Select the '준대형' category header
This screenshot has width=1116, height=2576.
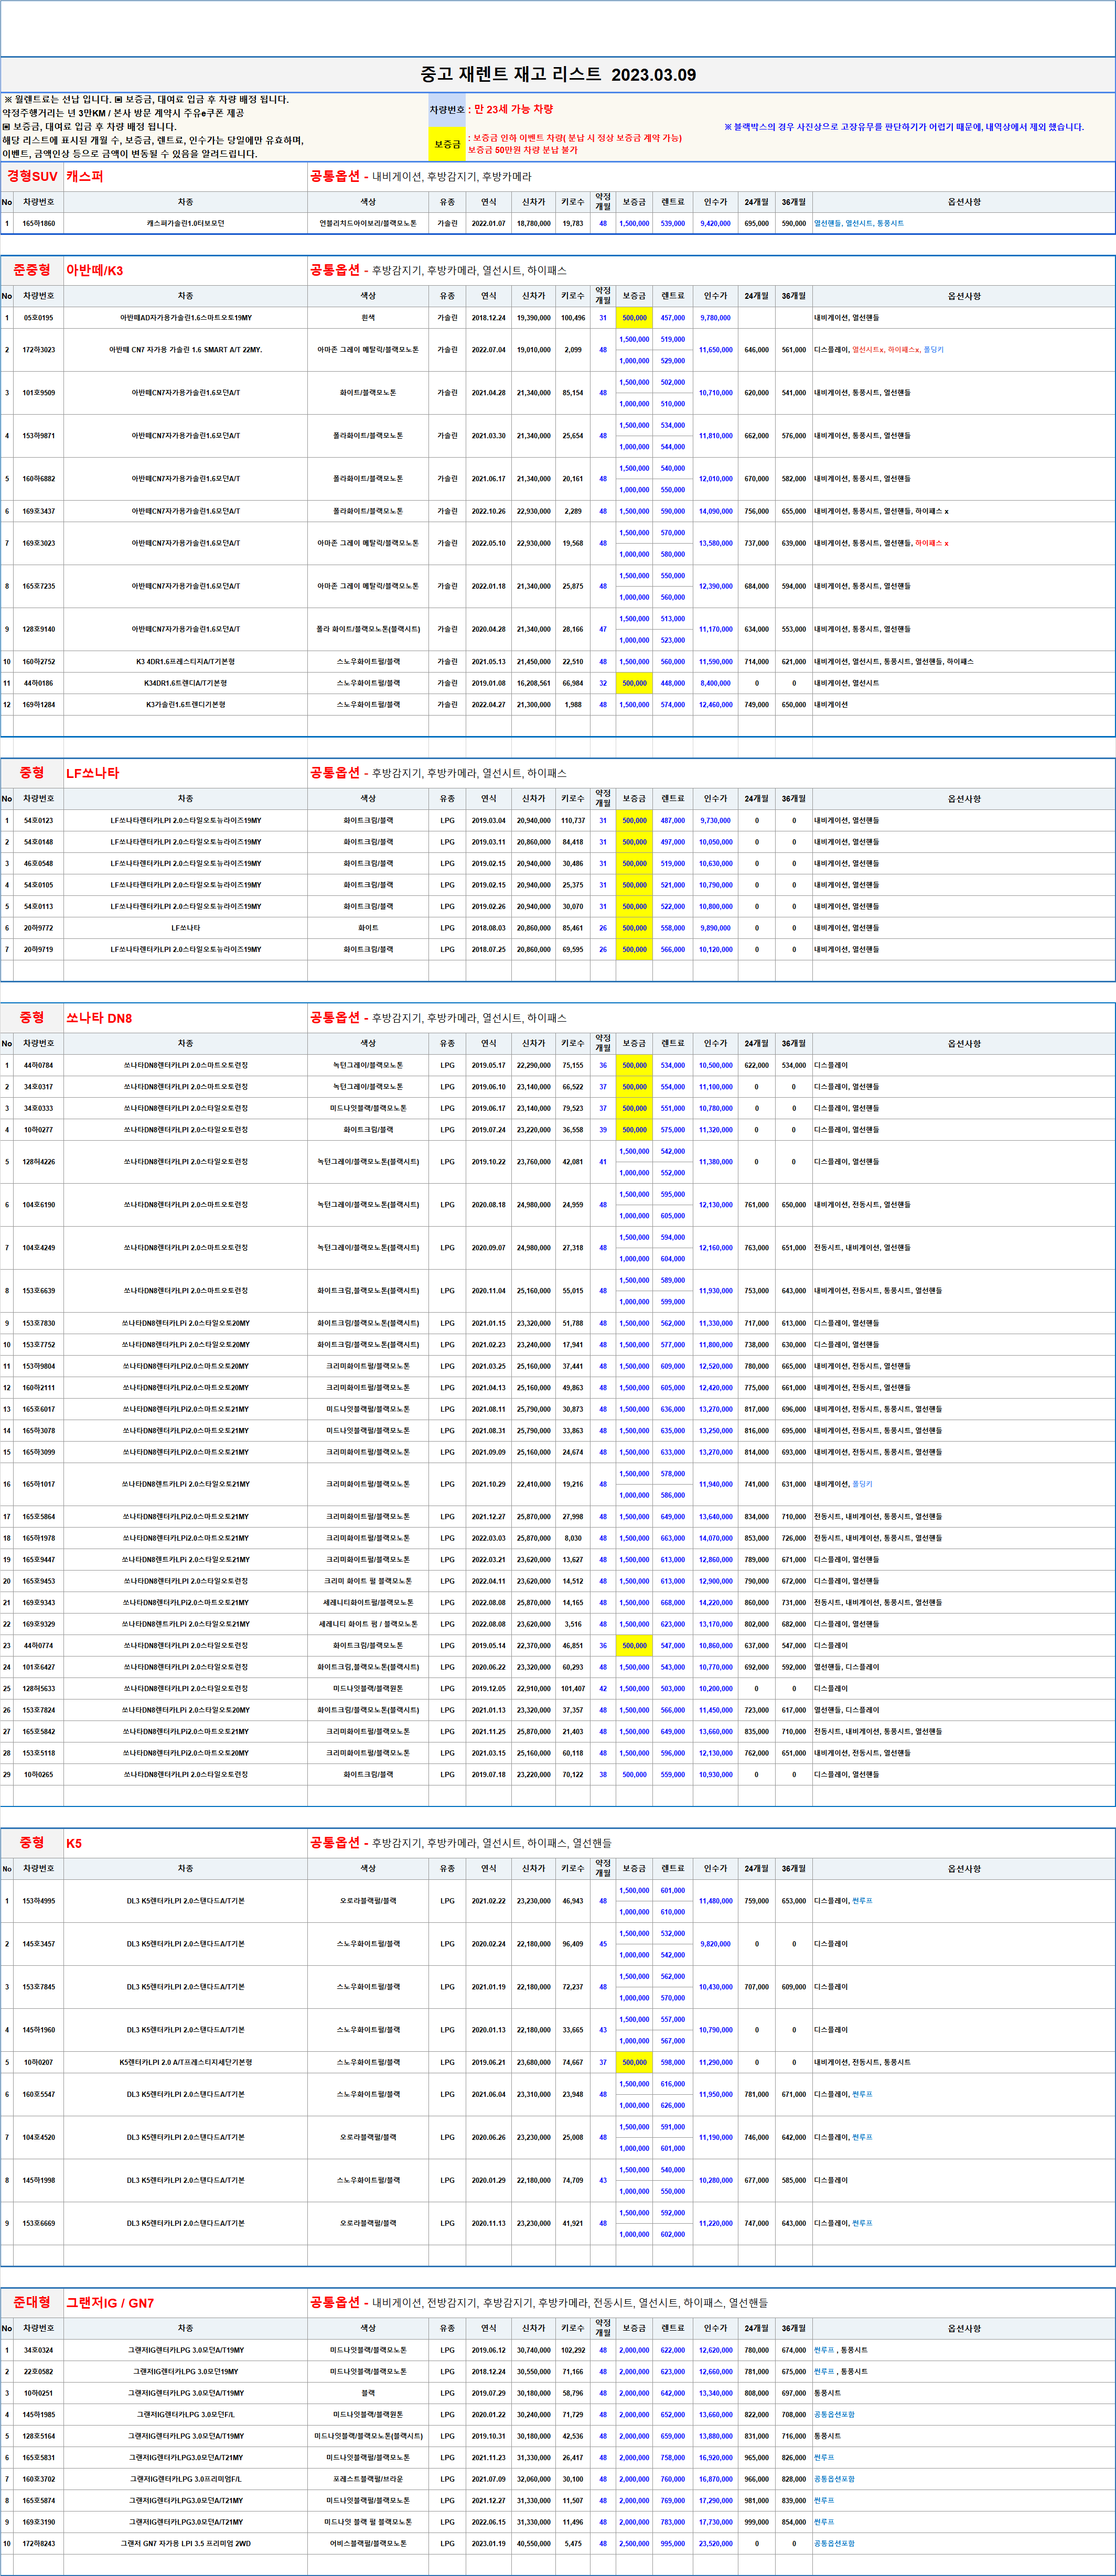(x=32, y=2302)
